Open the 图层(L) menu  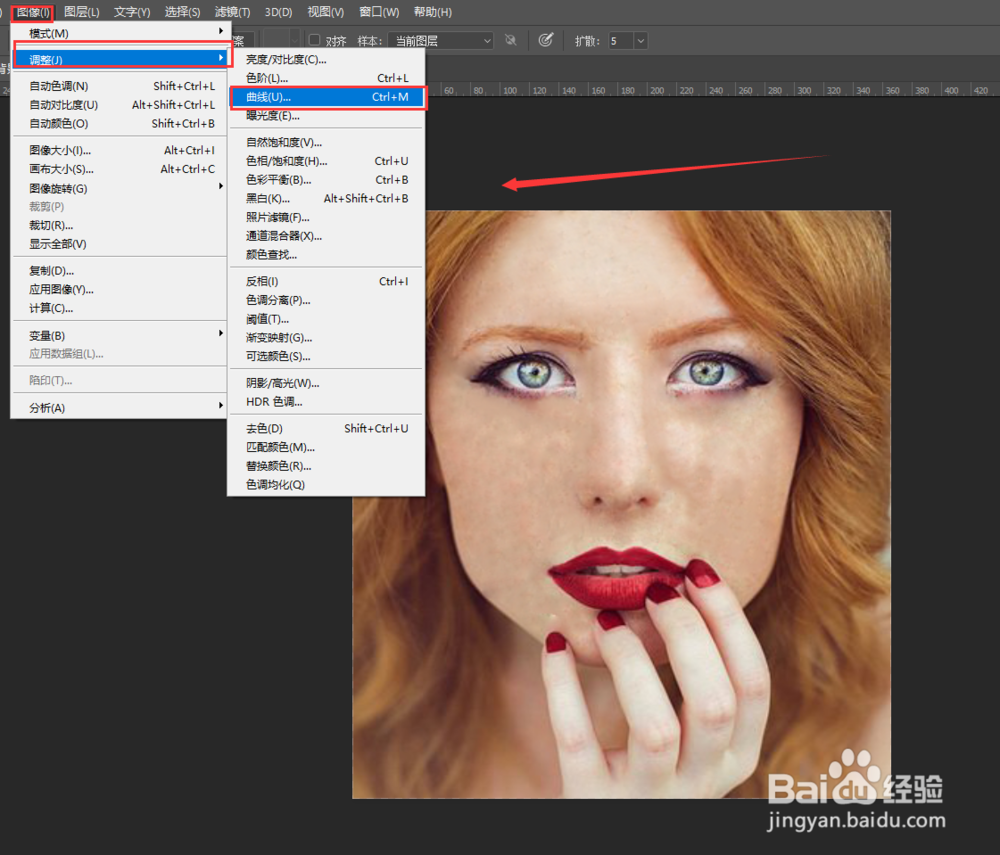82,12
